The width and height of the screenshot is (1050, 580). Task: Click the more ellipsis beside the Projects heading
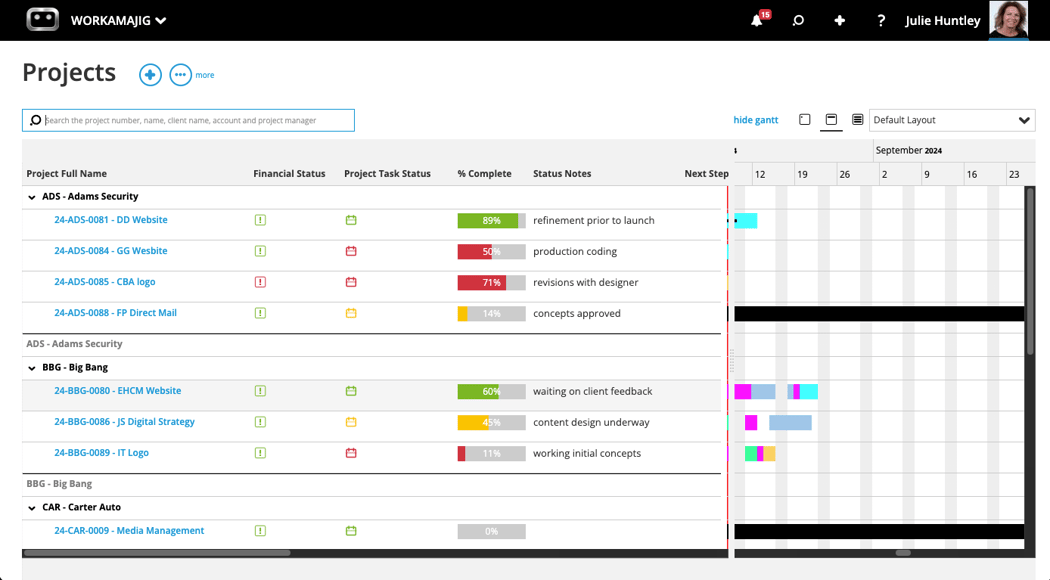pos(180,74)
